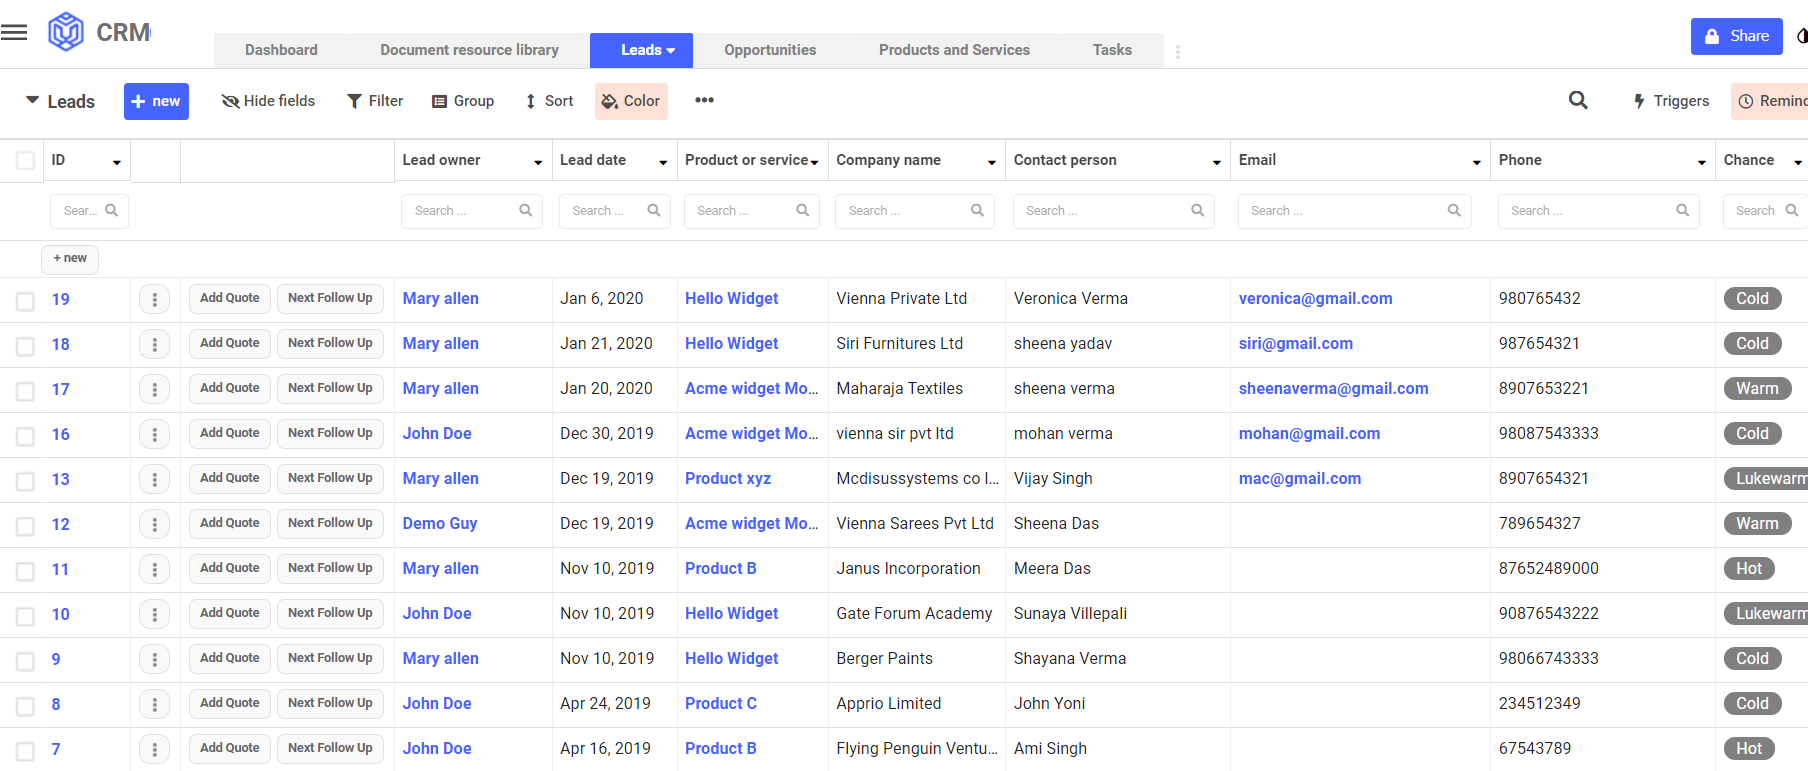Click the tab bar overflow dots
This screenshot has width=1808, height=771.
click(x=1178, y=51)
